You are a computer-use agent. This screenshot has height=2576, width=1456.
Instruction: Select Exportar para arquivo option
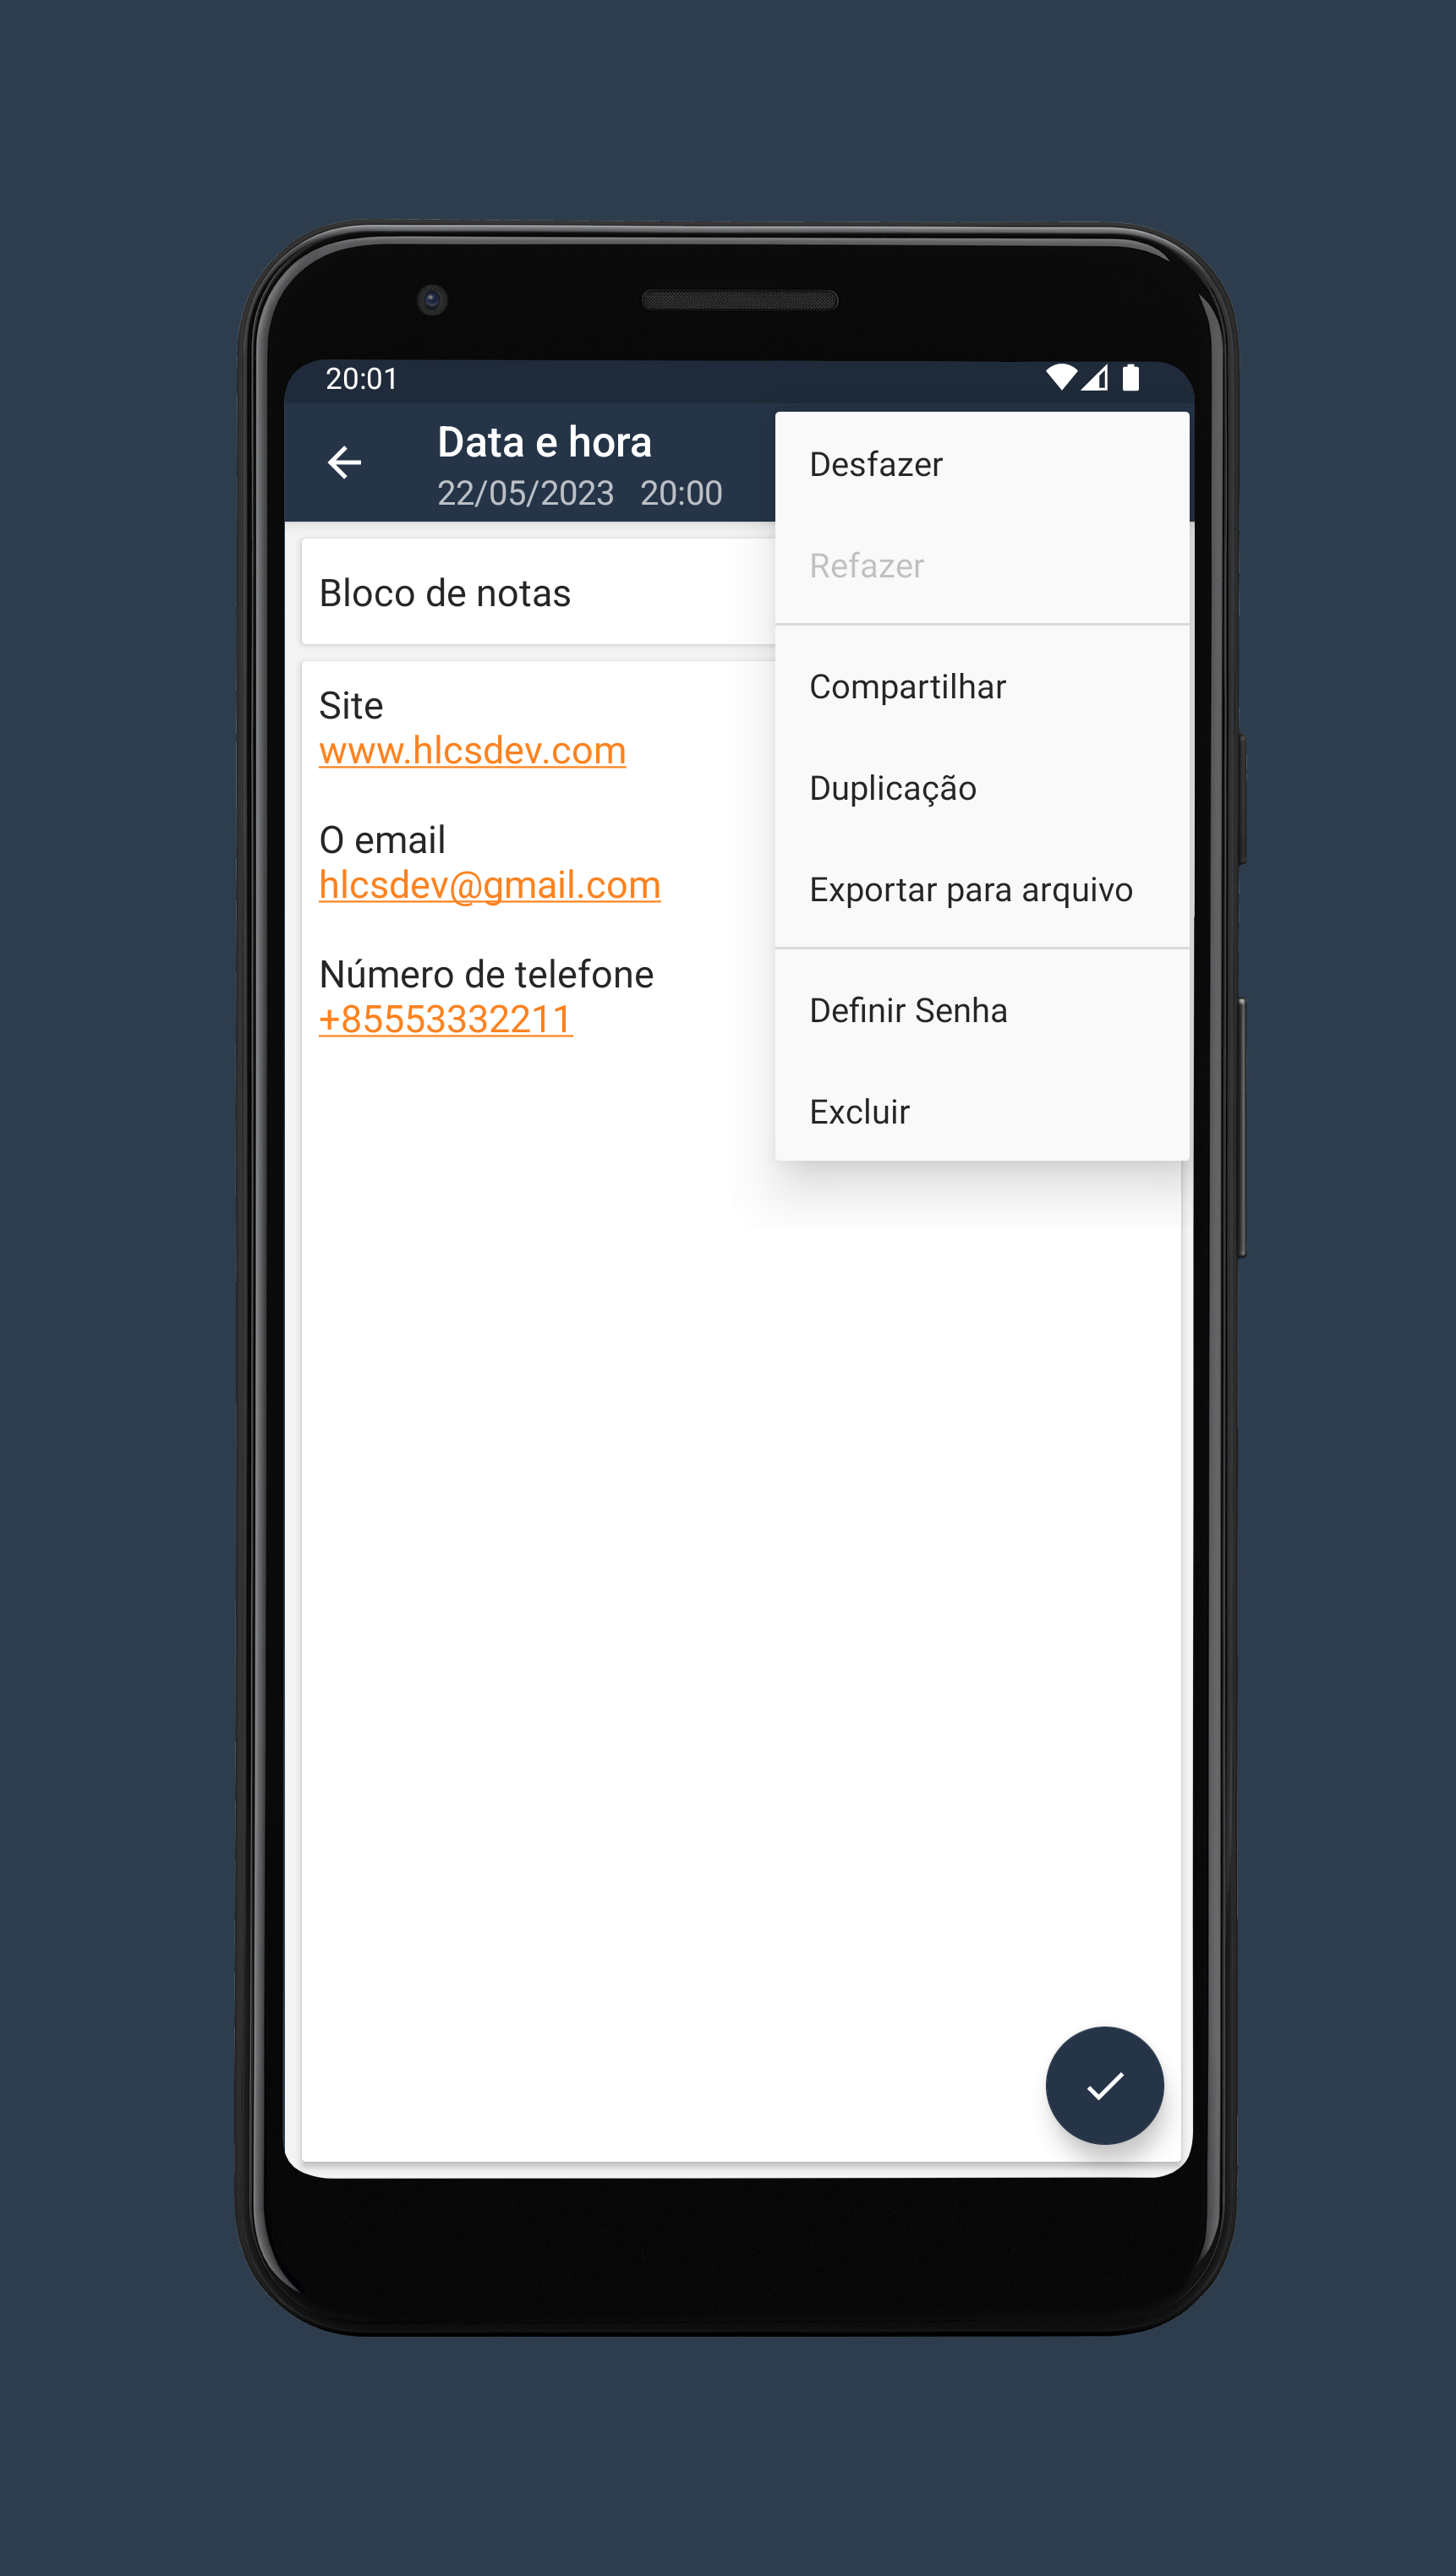click(982, 890)
